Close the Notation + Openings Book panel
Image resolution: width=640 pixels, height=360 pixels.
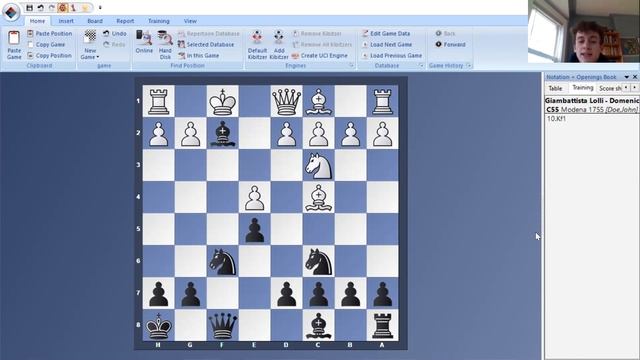635,77
